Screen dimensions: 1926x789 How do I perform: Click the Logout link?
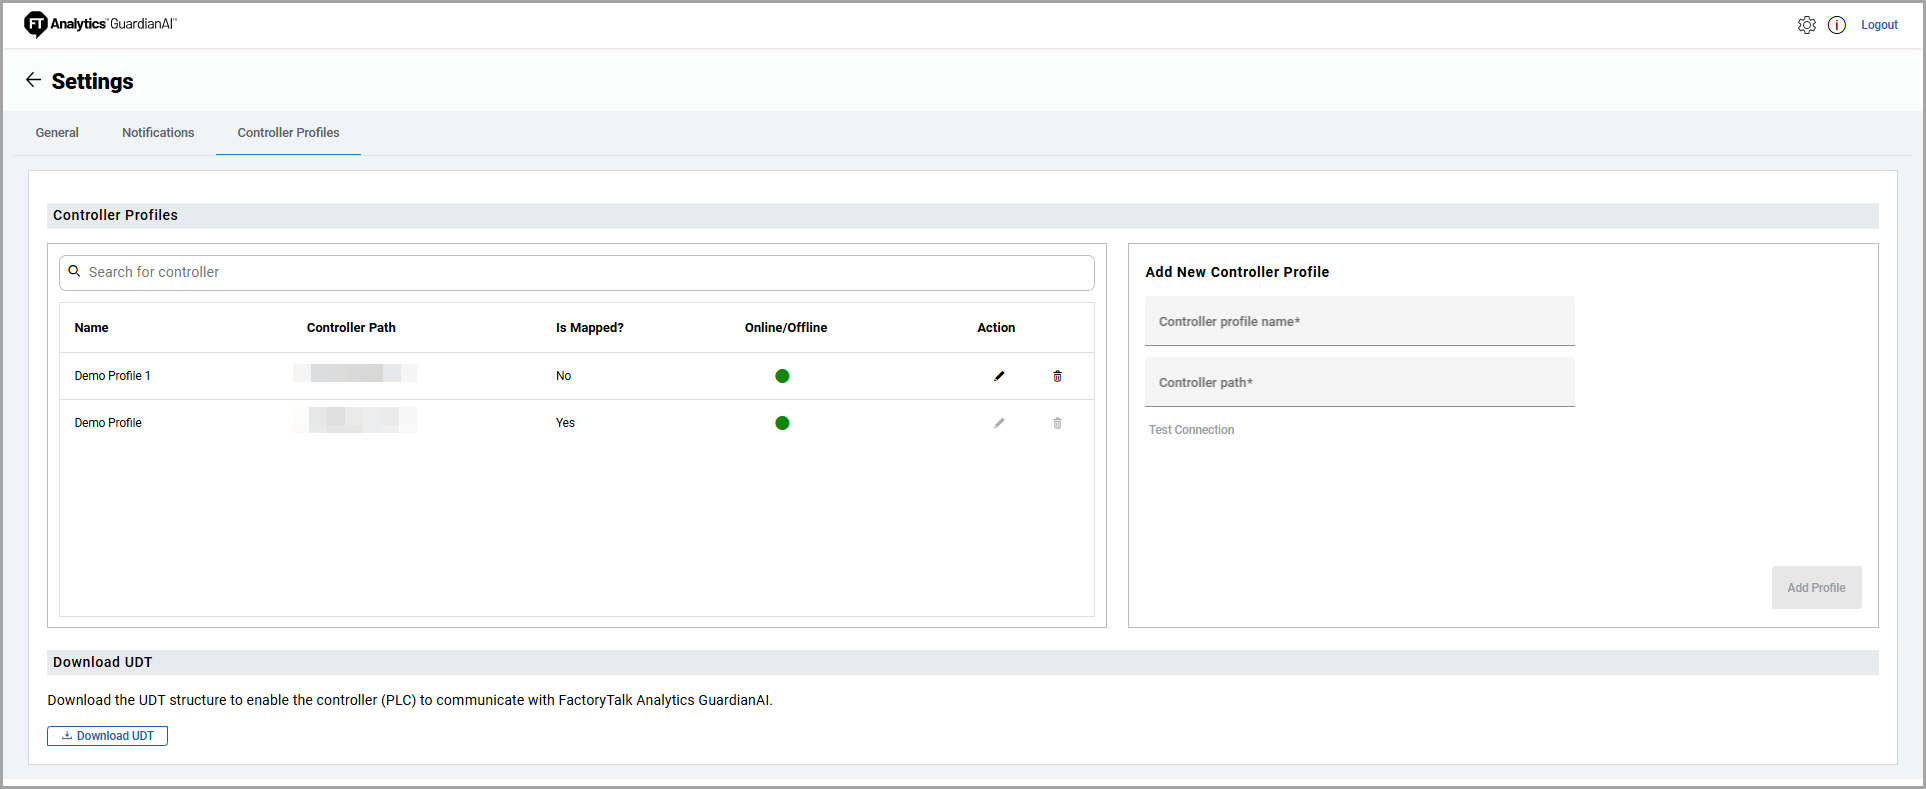1879,25
